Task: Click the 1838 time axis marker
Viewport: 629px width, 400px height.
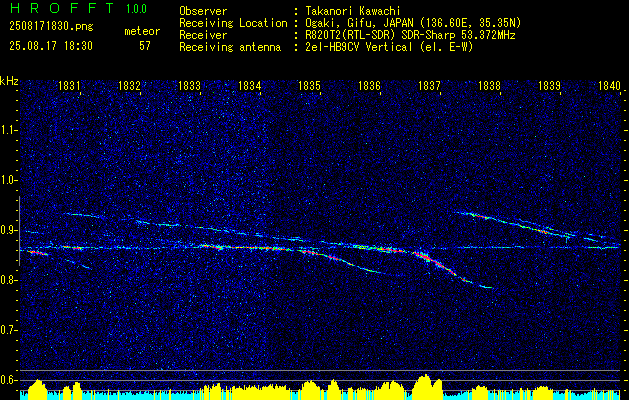Action: point(489,85)
